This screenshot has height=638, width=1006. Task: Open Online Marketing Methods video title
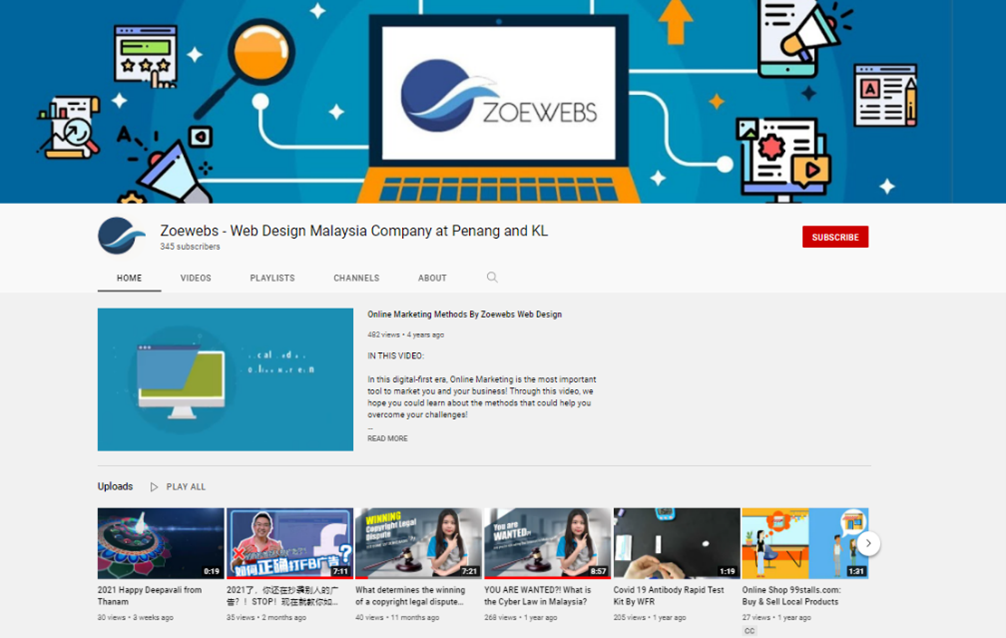pos(465,315)
